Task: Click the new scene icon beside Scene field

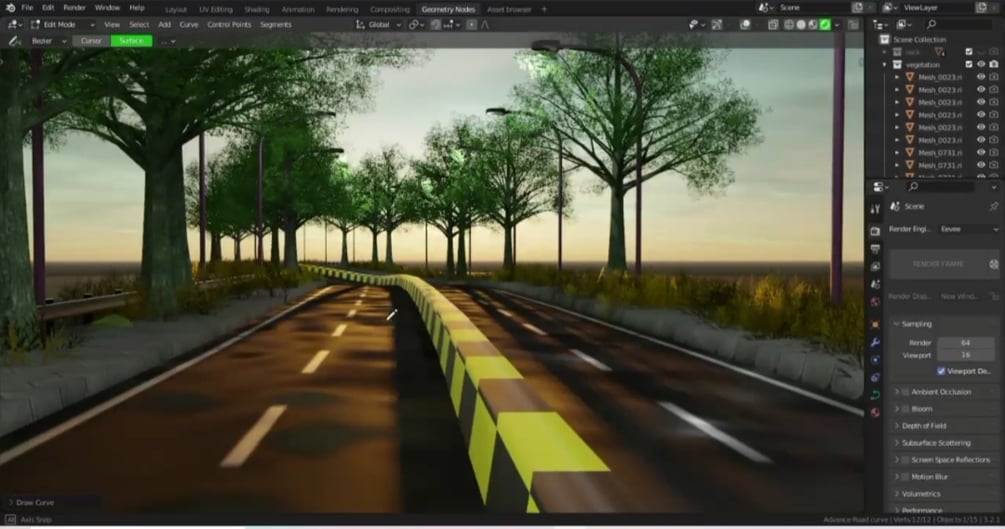Action: [x=858, y=8]
